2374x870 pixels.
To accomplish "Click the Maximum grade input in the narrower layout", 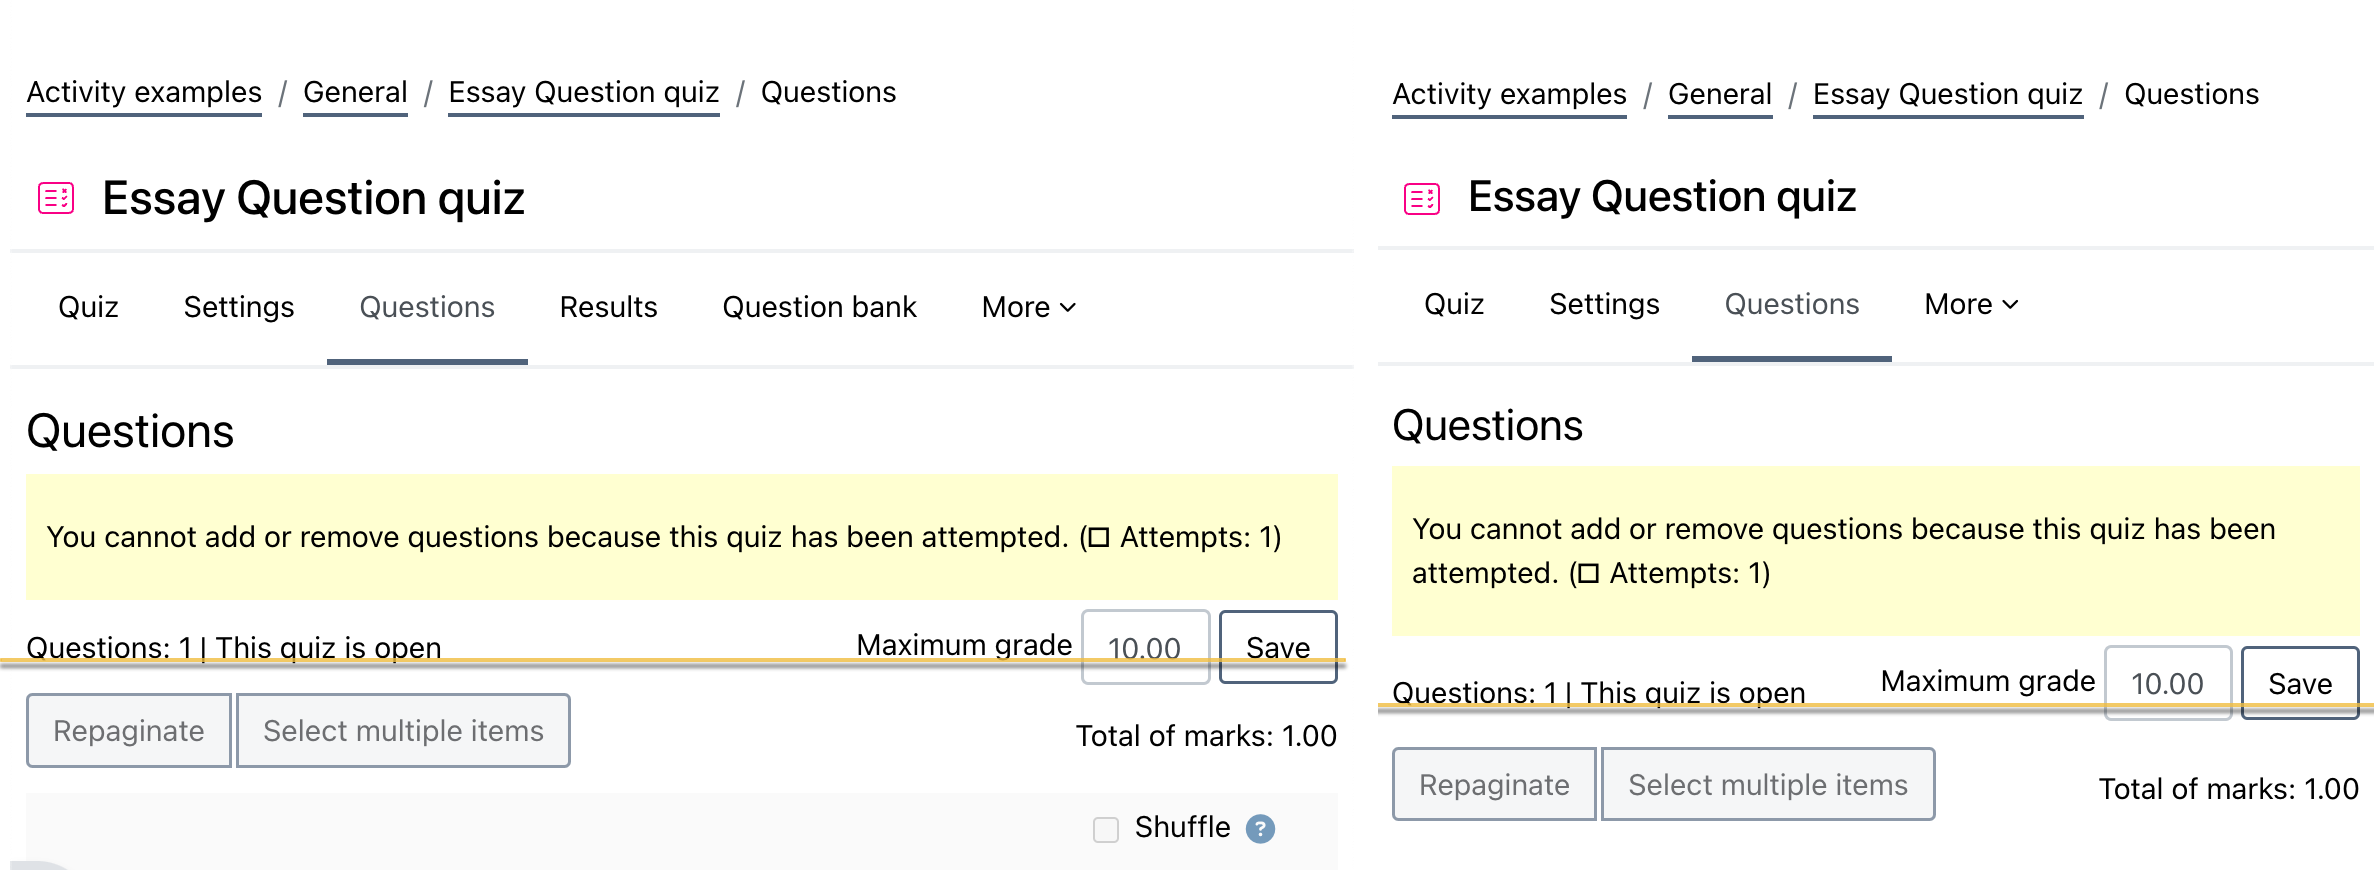I will pyautogui.click(x=2168, y=683).
